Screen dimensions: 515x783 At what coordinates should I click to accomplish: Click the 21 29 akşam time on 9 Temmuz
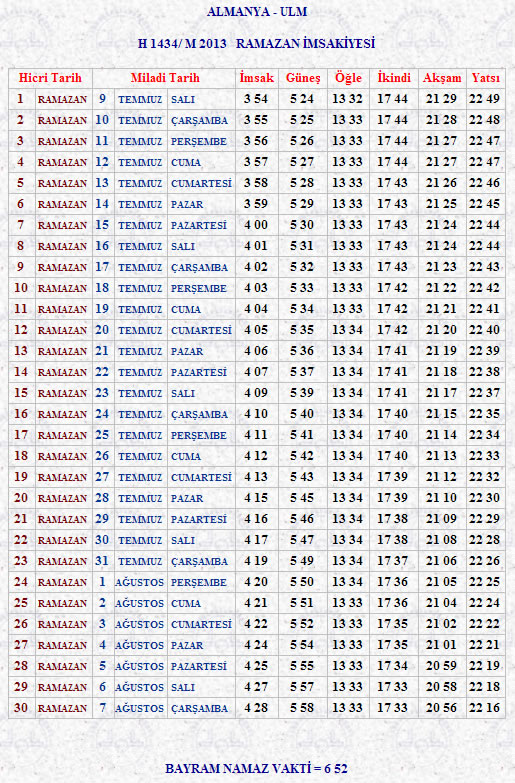click(442, 99)
